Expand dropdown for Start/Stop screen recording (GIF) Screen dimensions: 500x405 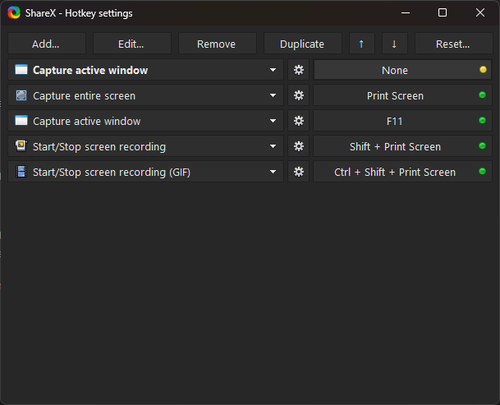tap(273, 172)
